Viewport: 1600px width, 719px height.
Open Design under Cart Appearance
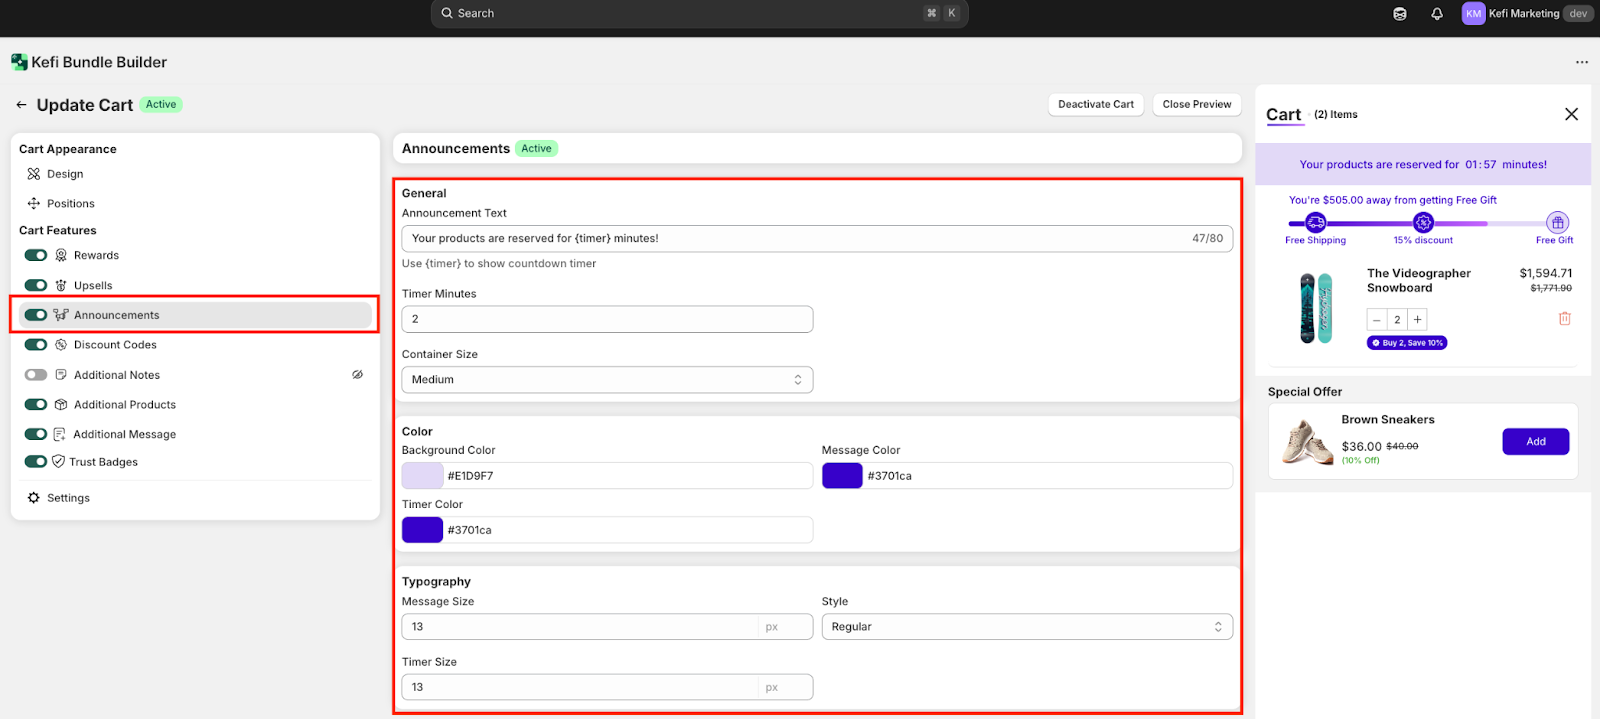tap(65, 174)
